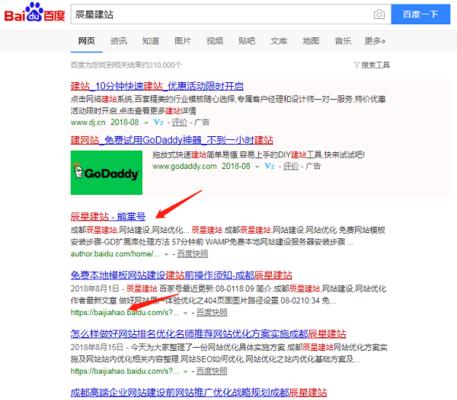
Task: Click the GoDaddy logo thumbnail
Action: [x=106, y=173]
